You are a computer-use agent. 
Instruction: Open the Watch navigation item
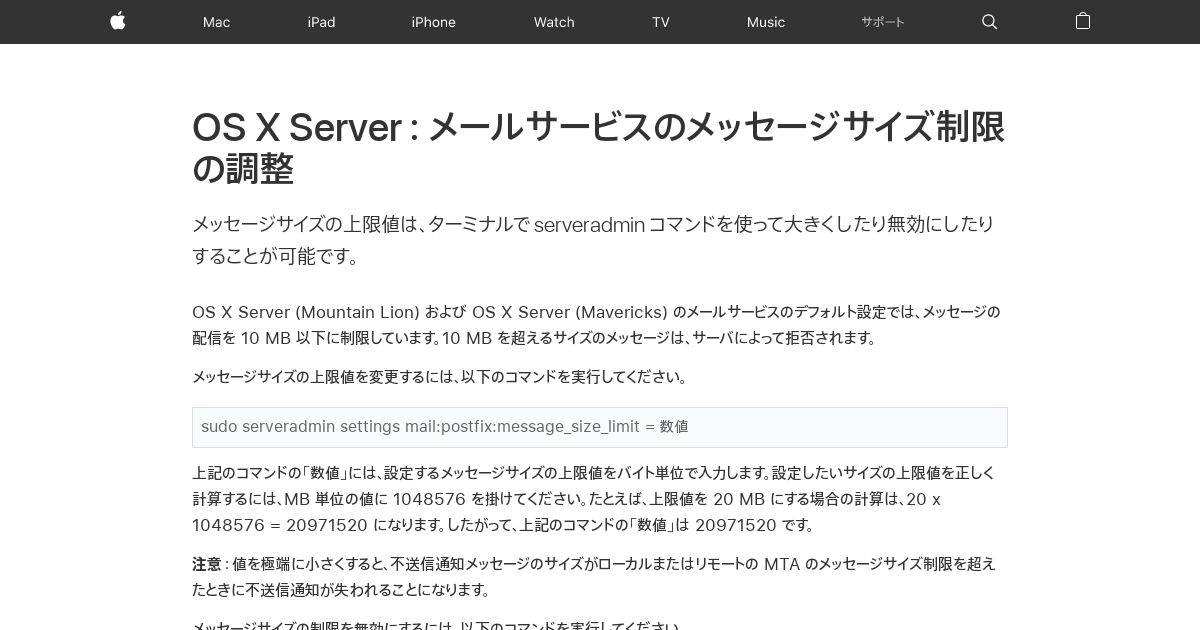[x=554, y=22]
